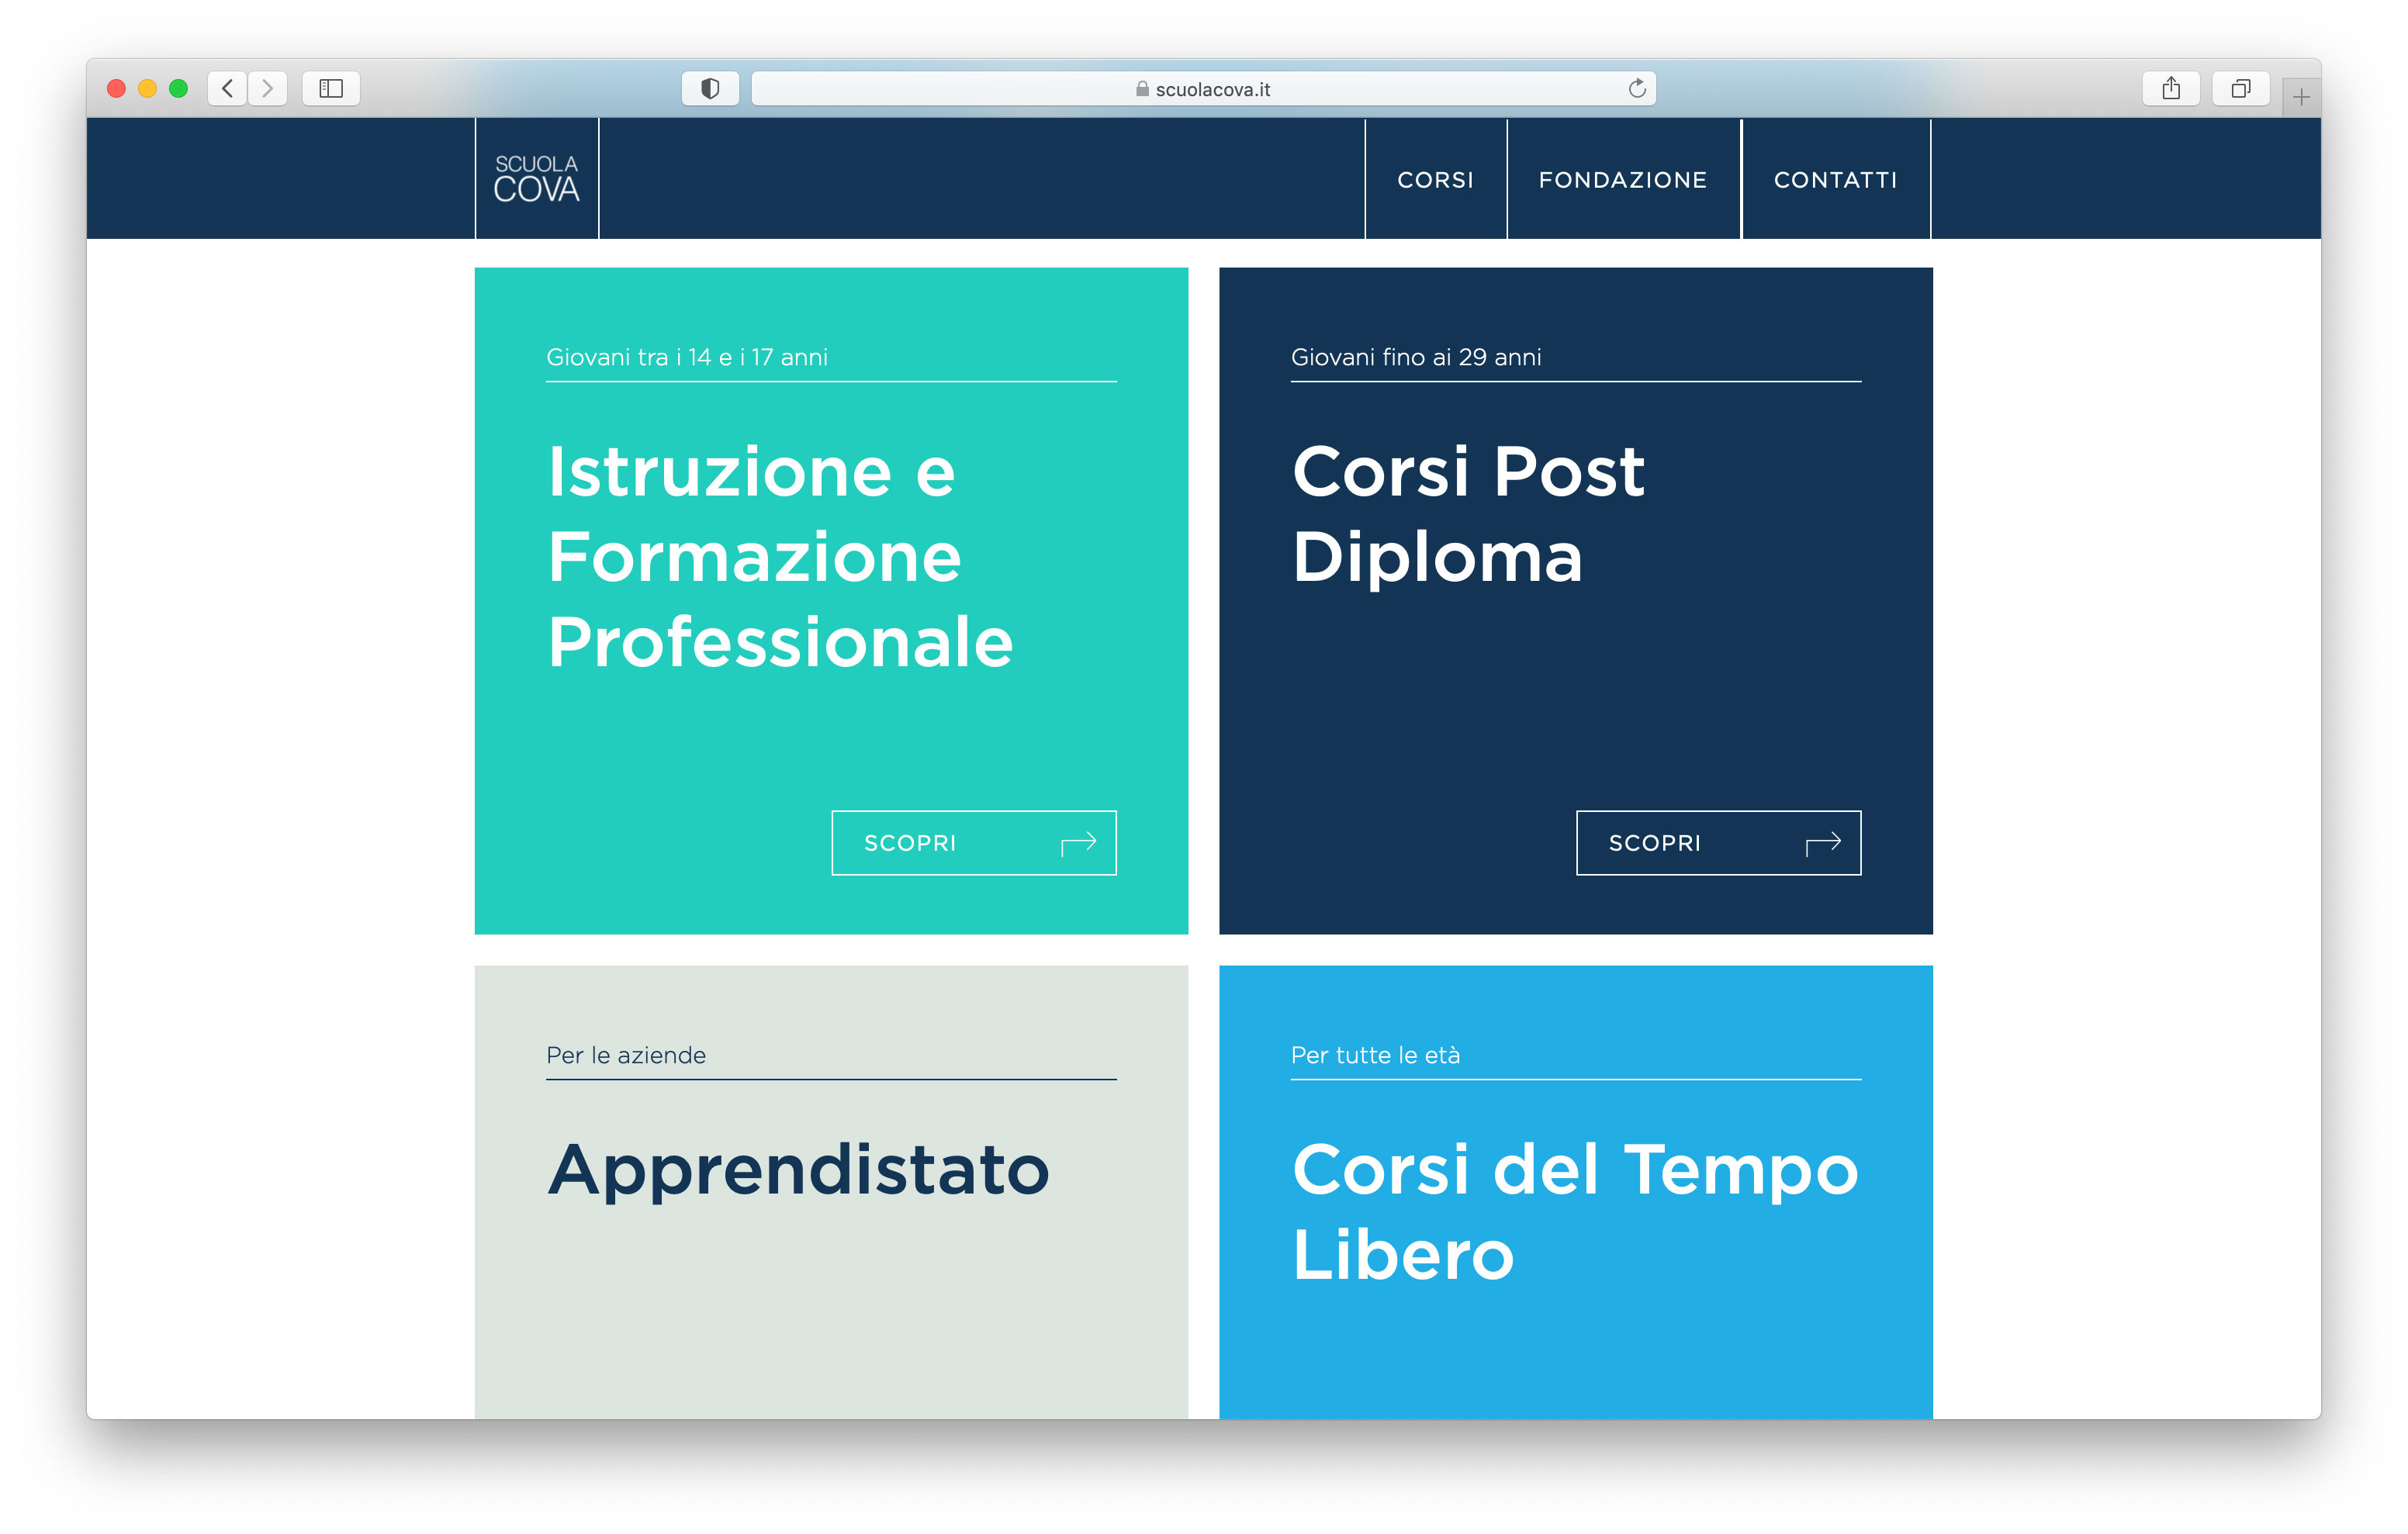Minimize Safari with the yellow button
The width and height of the screenshot is (2408, 1534).
point(147,88)
